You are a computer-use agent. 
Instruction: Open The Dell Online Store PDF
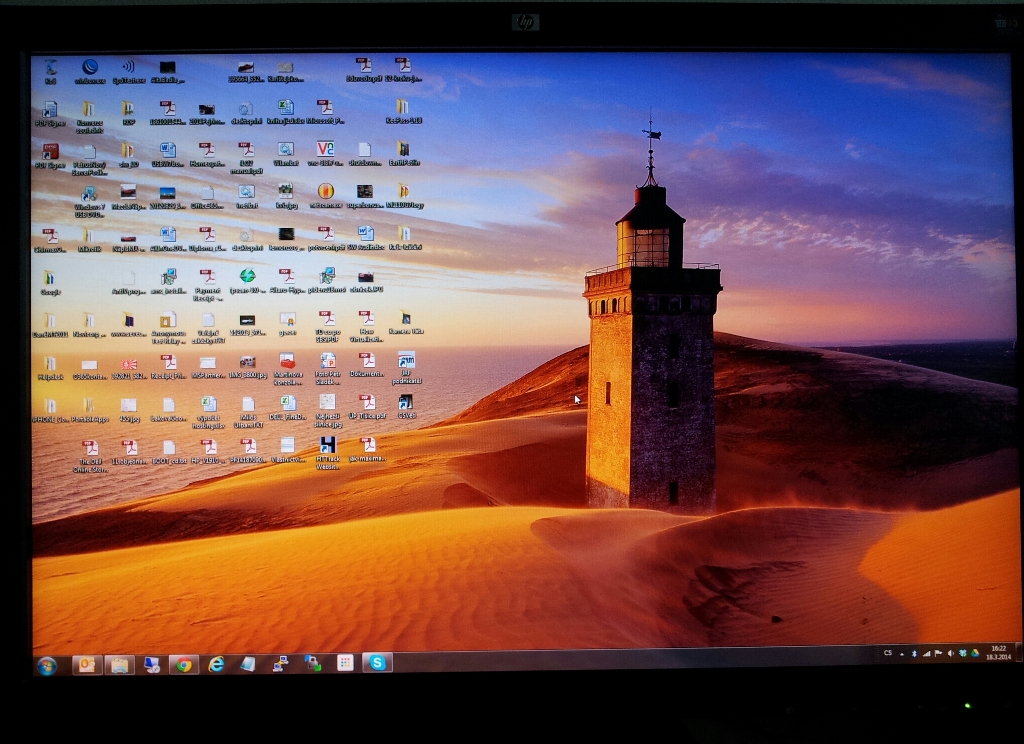[x=90, y=449]
